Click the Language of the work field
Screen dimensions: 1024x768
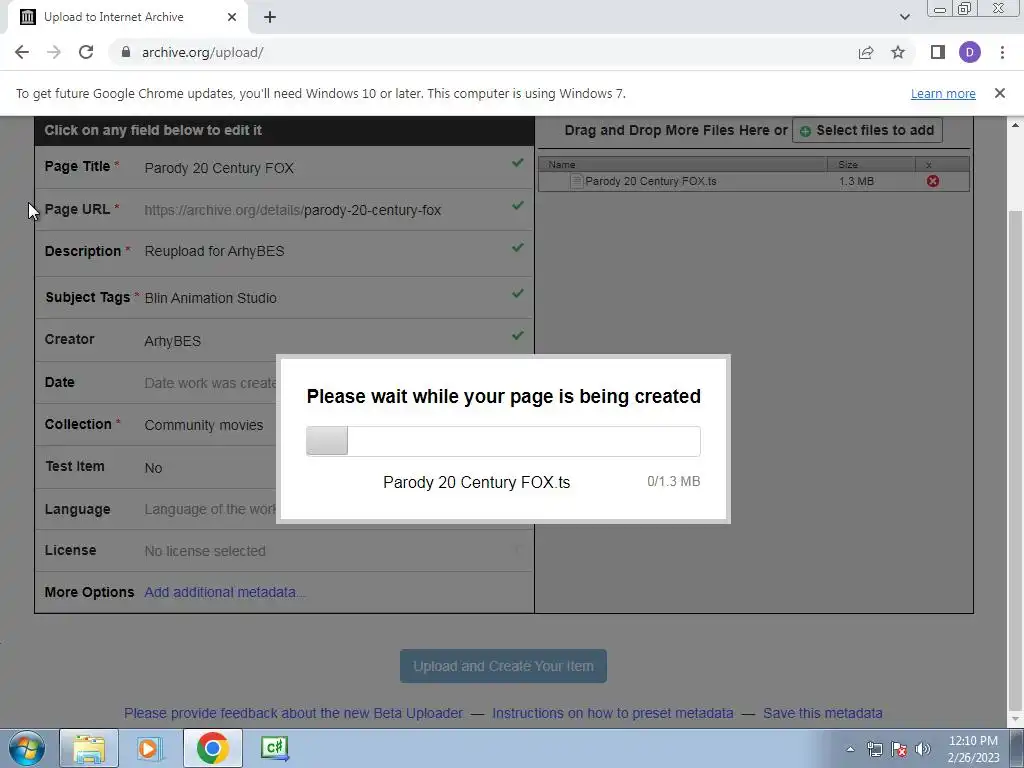(x=210, y=509)
